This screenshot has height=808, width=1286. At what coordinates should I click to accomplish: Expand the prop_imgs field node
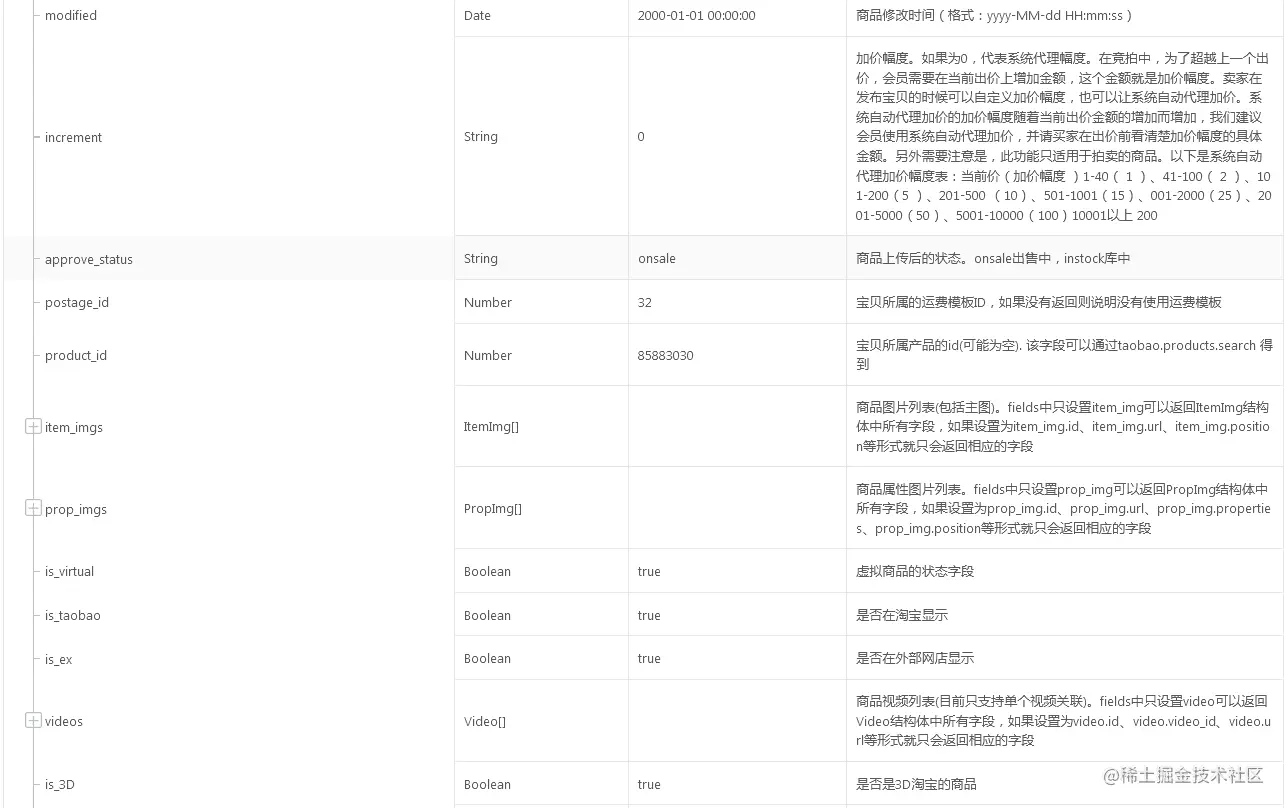pyautogui.click(x=31, y=509)
